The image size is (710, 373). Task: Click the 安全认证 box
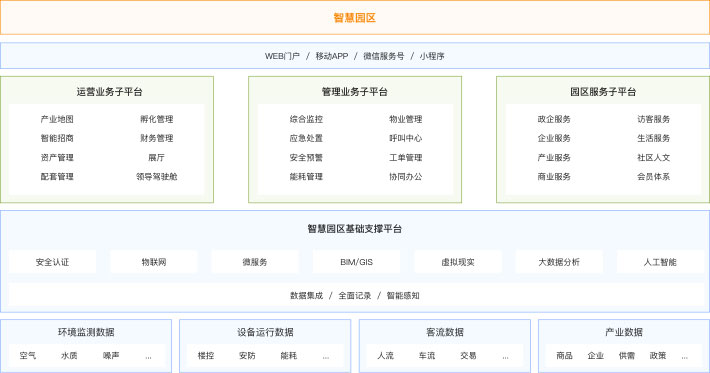pos(53,262)
